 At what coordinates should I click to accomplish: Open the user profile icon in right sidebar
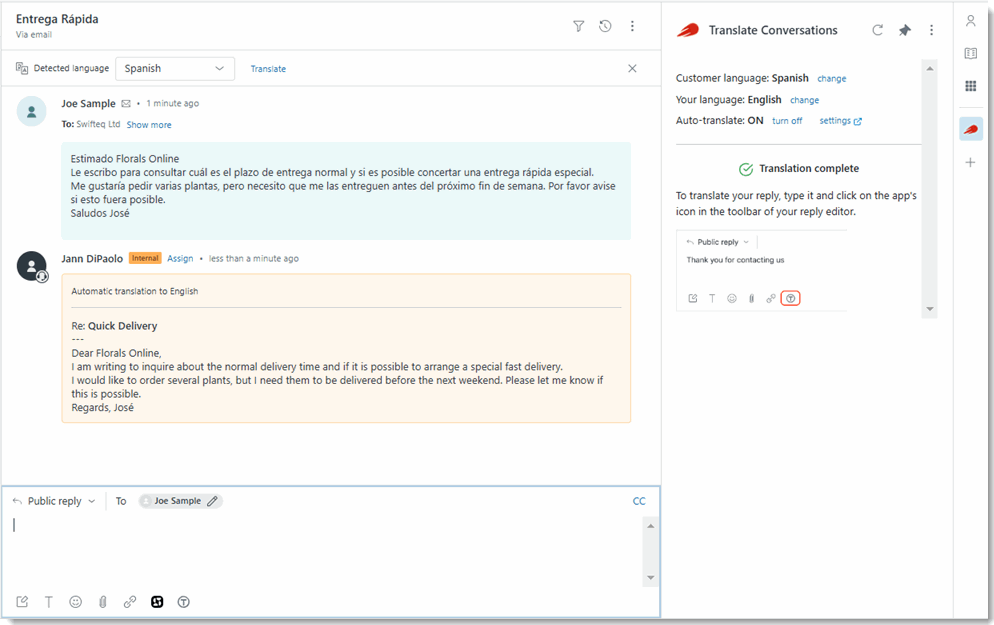971,21
